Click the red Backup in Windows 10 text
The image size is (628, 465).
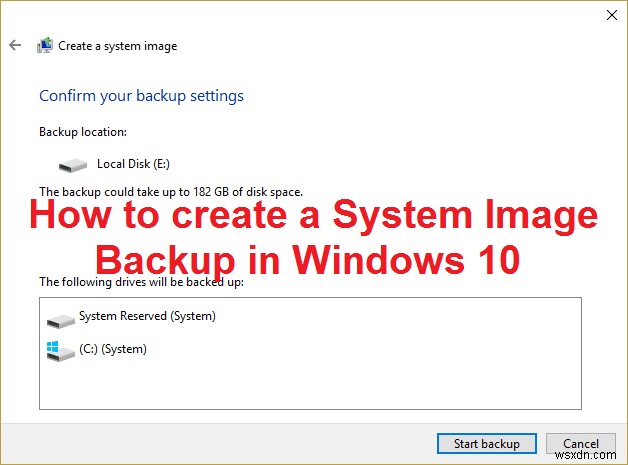tap(307, 258)
